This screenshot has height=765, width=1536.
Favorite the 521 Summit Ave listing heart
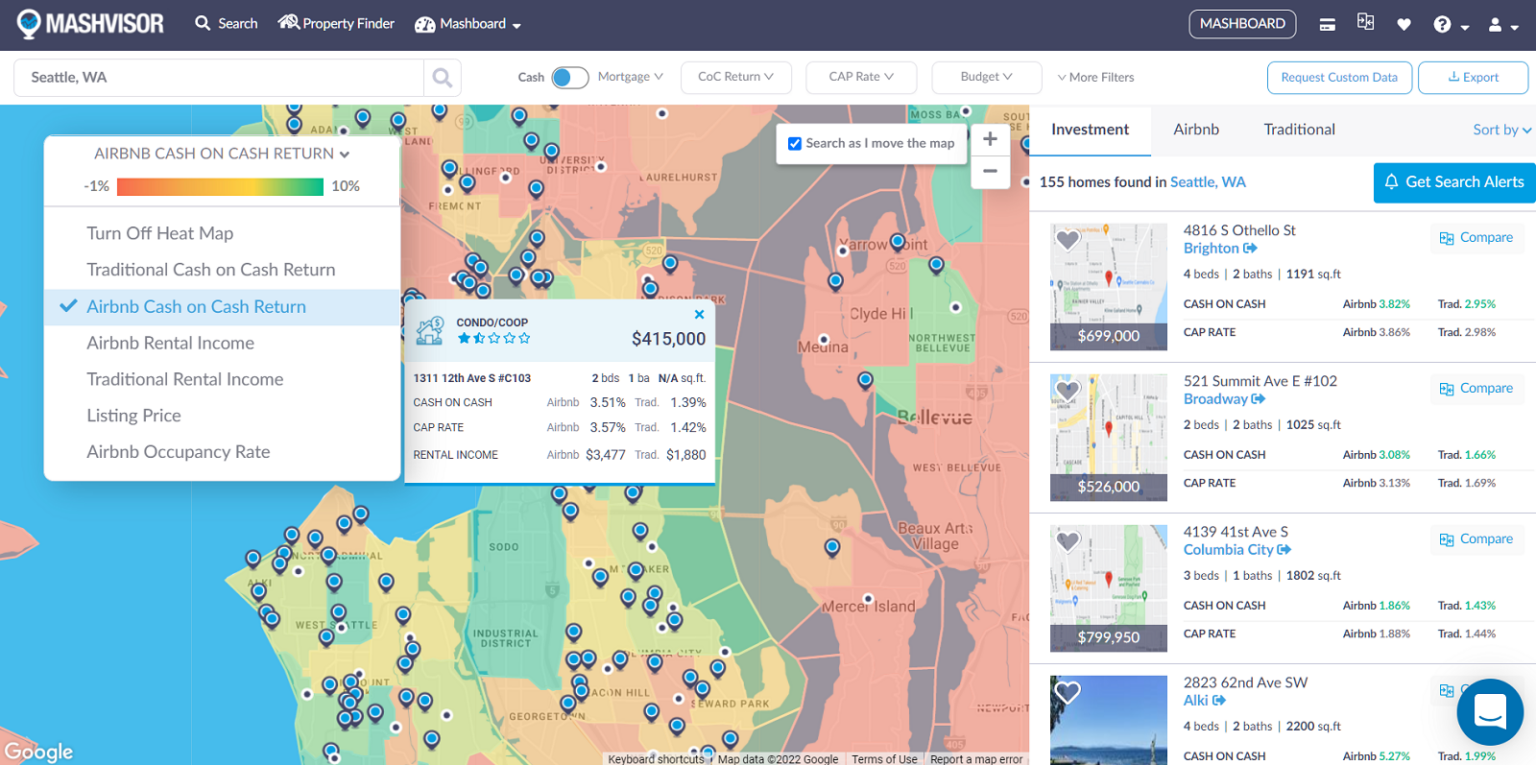1067,390
